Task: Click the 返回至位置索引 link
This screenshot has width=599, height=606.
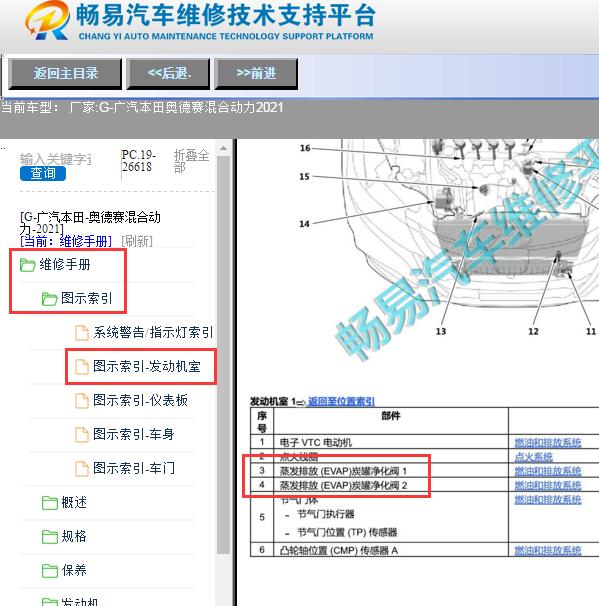Action: click(x=341, y=402)
